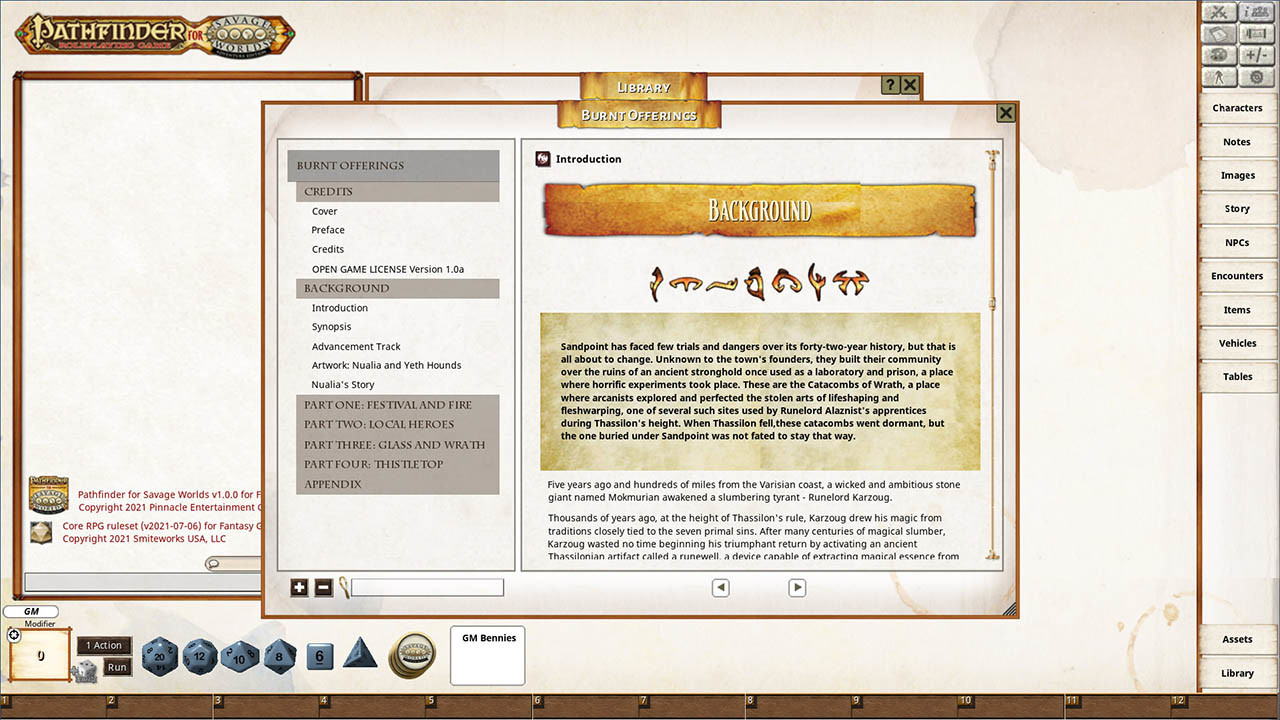Open the gear options icon
Screen dimensions: 1280x720
(x=1256, y=78)
